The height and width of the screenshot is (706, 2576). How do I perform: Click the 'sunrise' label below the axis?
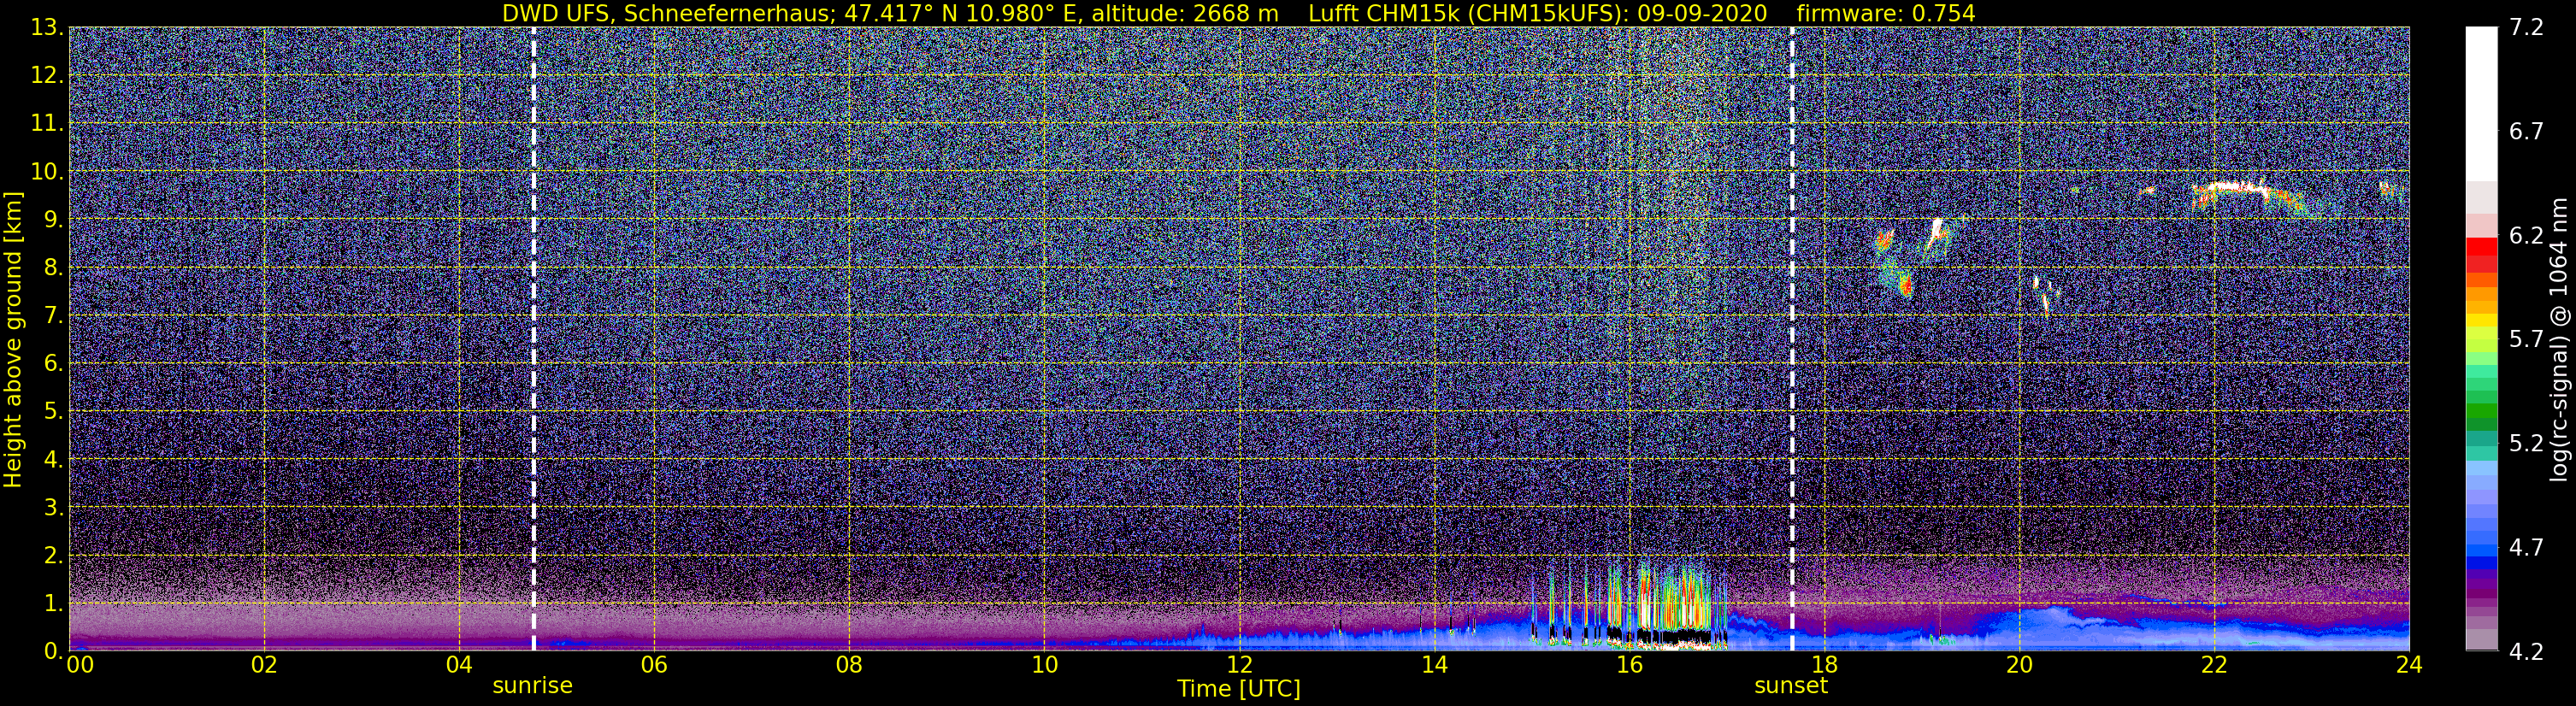point(532,686)
